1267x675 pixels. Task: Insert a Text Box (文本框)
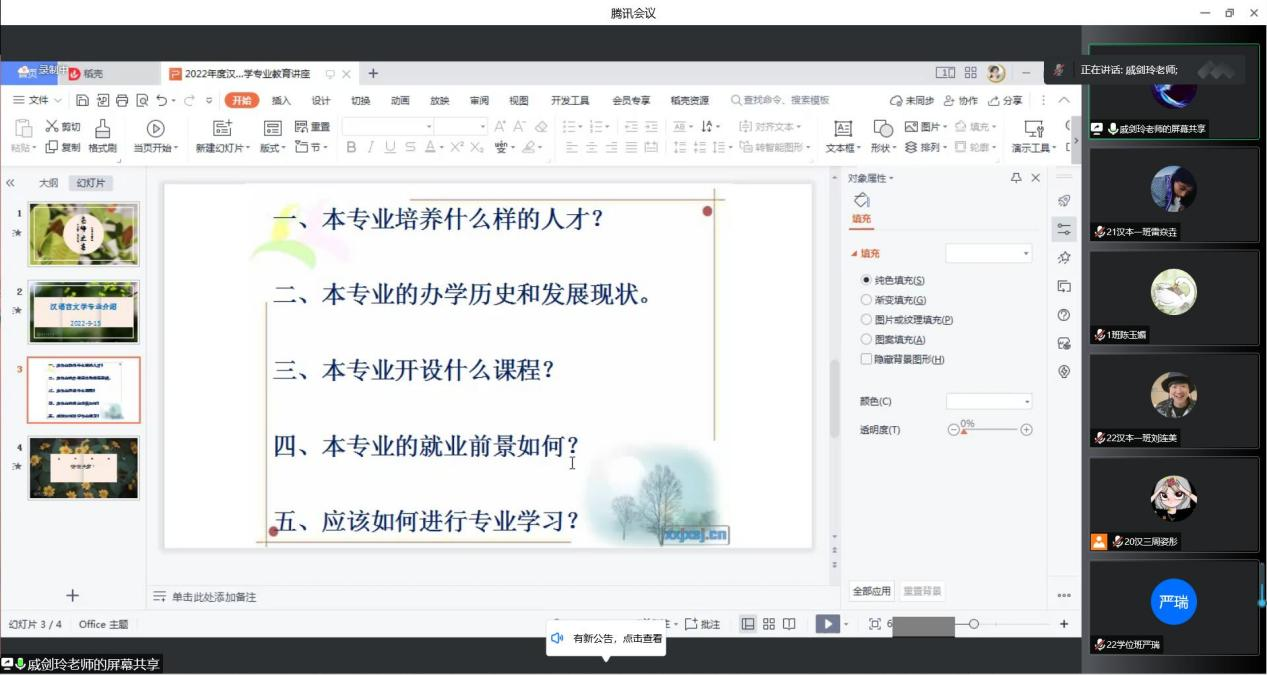843,135
